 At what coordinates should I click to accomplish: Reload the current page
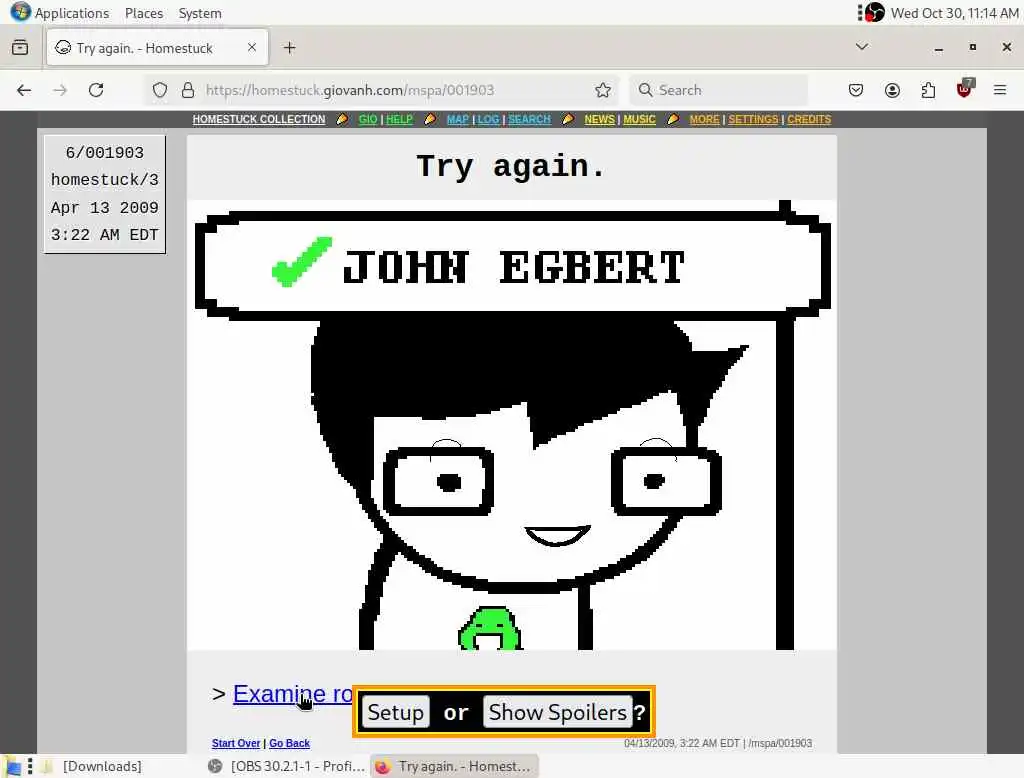tap(96, 90)
